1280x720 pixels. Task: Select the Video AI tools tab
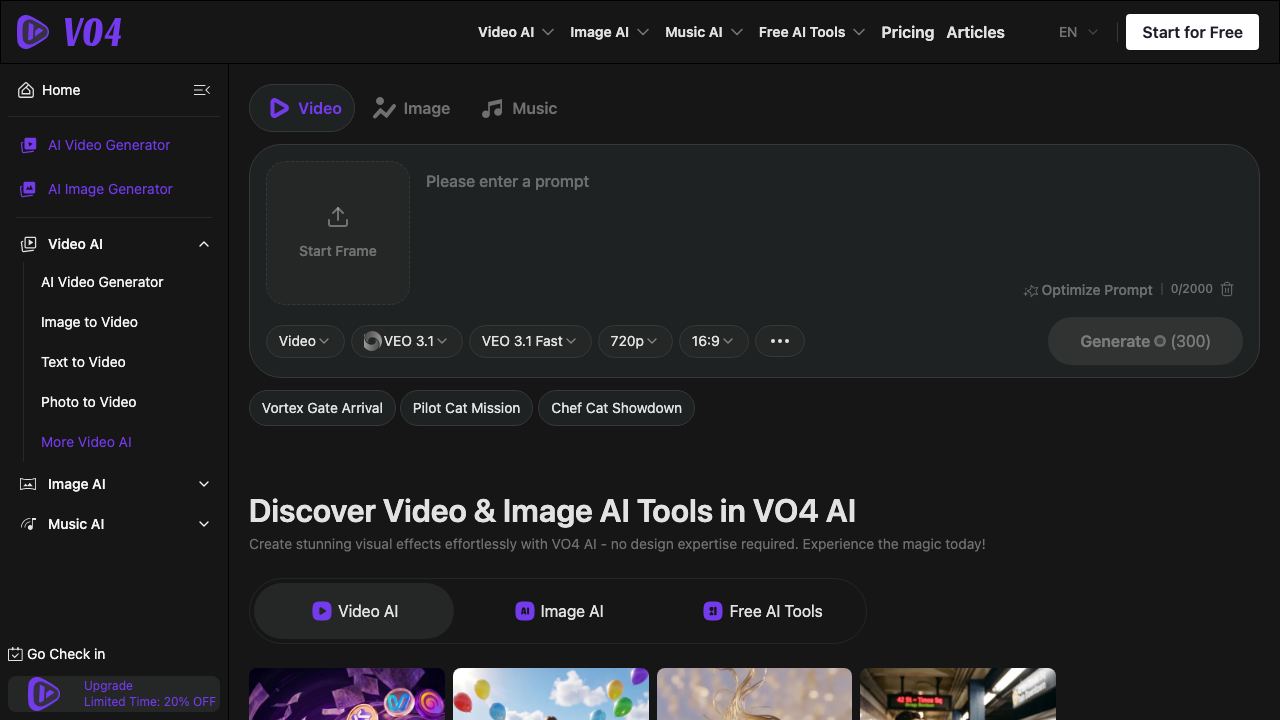(355, 611)
